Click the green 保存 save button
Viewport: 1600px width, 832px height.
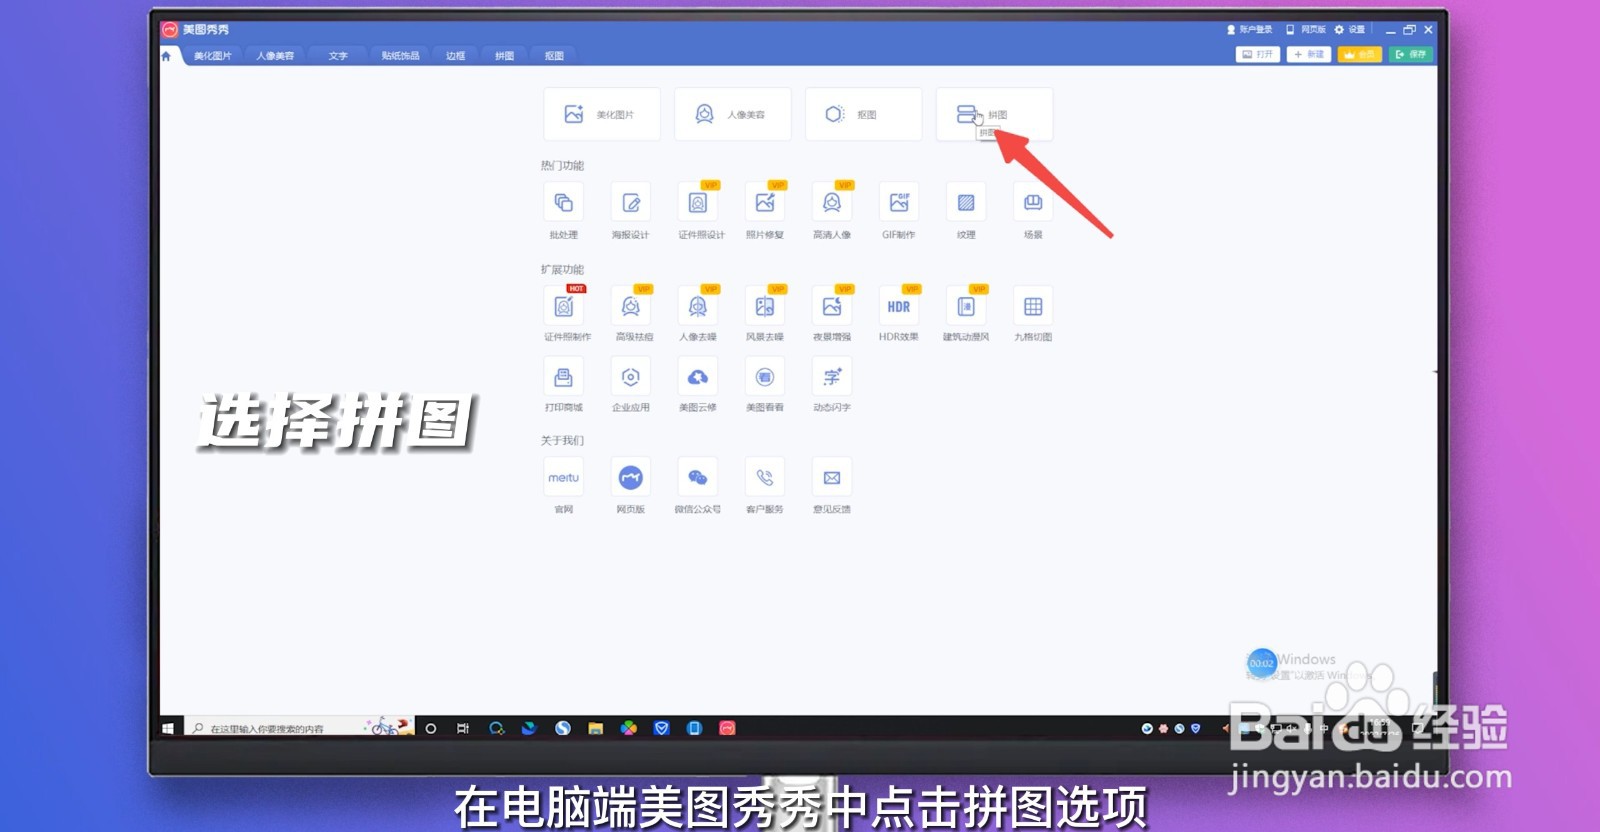[x=1411, y=54]
